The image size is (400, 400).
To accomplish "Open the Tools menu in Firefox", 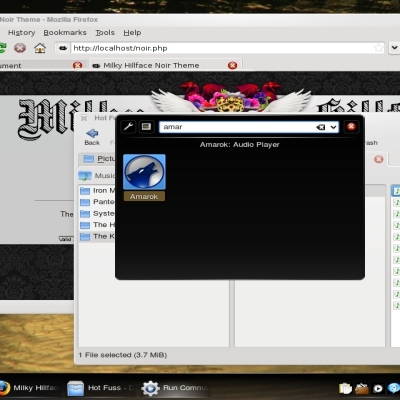I will click(105, 33).
